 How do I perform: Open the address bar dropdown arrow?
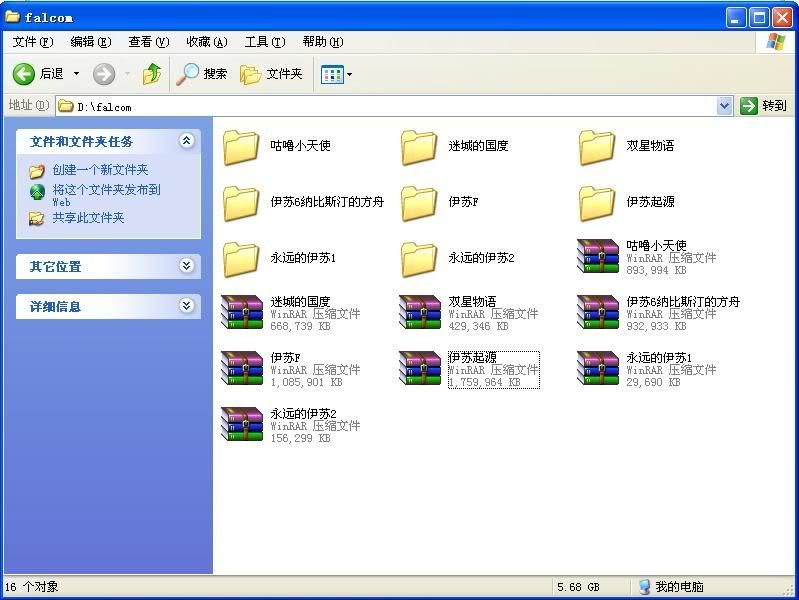click(x=725, y=106)
